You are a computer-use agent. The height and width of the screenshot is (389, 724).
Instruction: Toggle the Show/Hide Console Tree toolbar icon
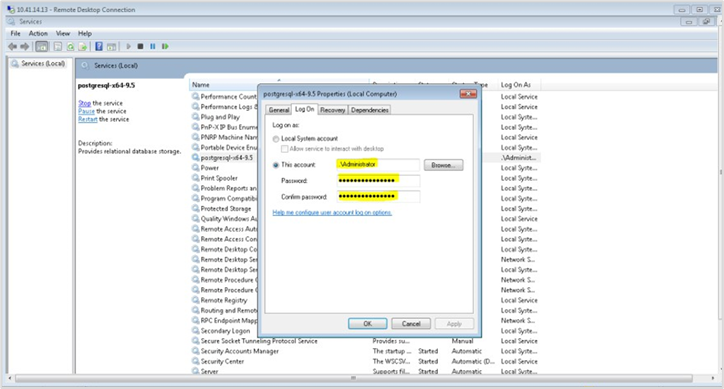point(42,47)
